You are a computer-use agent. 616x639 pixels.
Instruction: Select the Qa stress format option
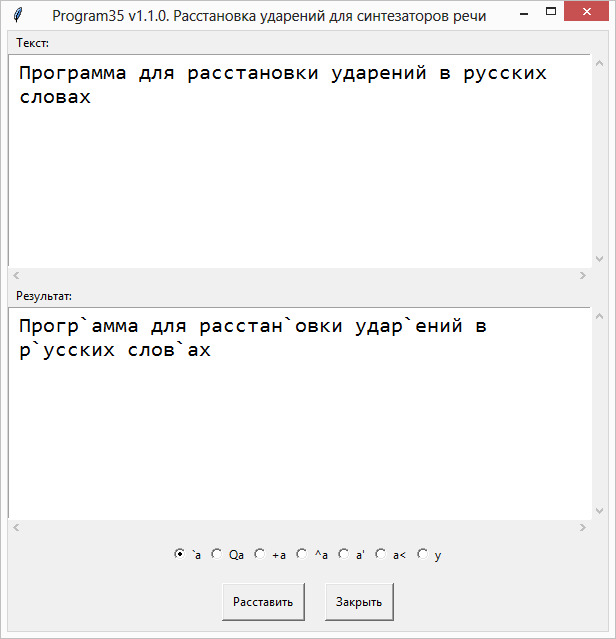(x=217, y=554)
